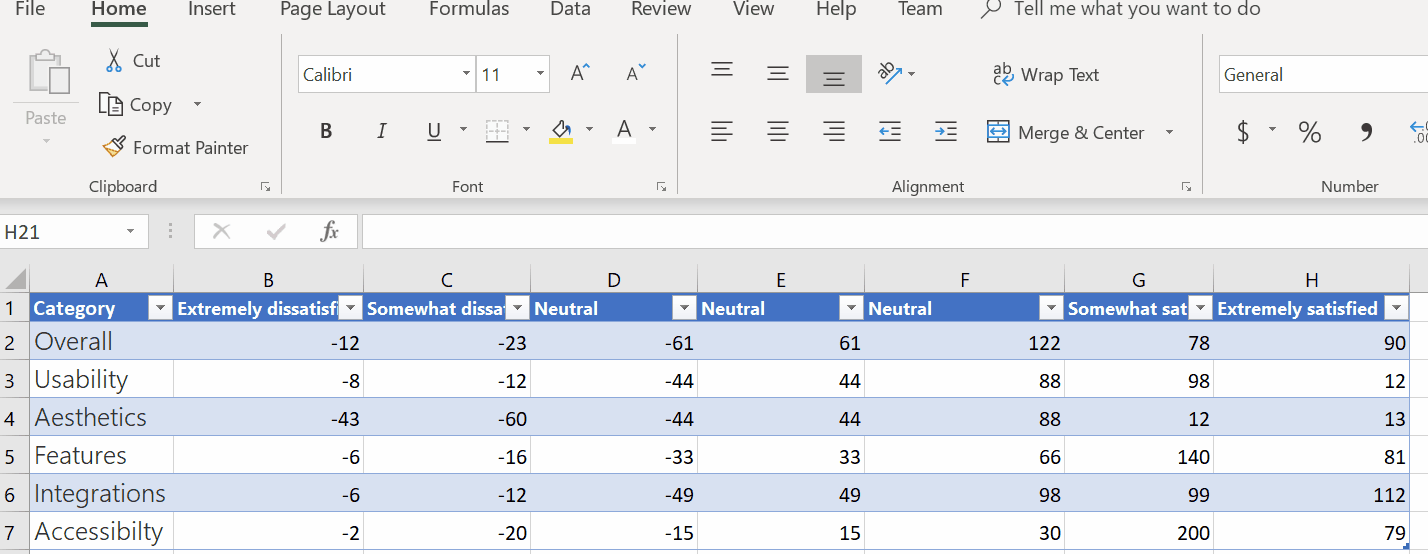The height and width of the screenshot is (554, 1428).
Task: Open borders dropdown arrow
Action: coord(526,130)
